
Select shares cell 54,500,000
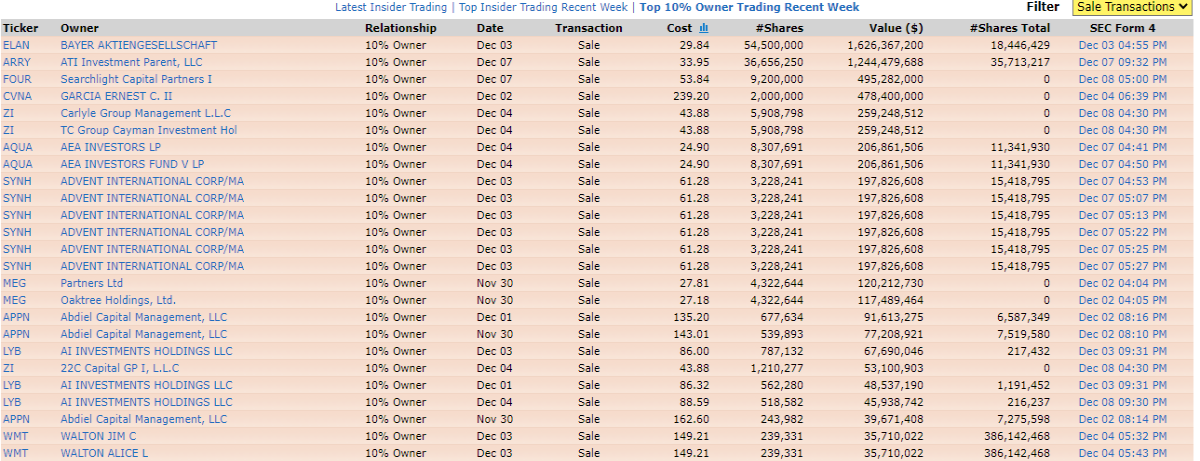[x=774, y=45]
